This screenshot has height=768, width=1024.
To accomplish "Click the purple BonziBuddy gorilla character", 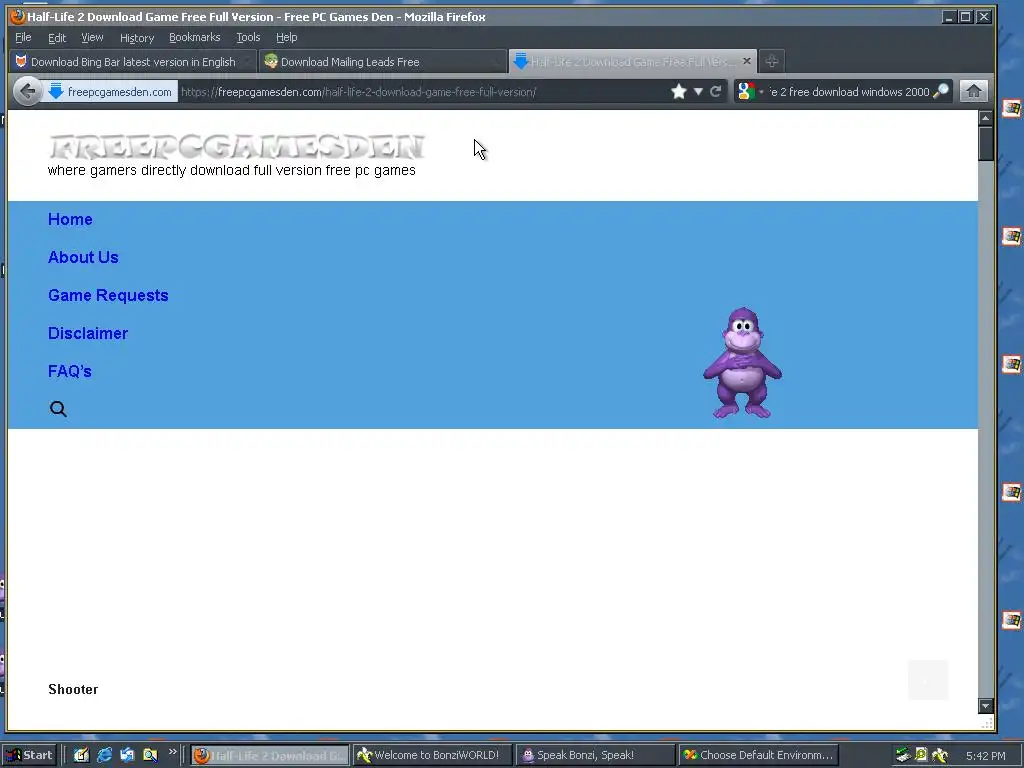I will (x=743, y=362).
